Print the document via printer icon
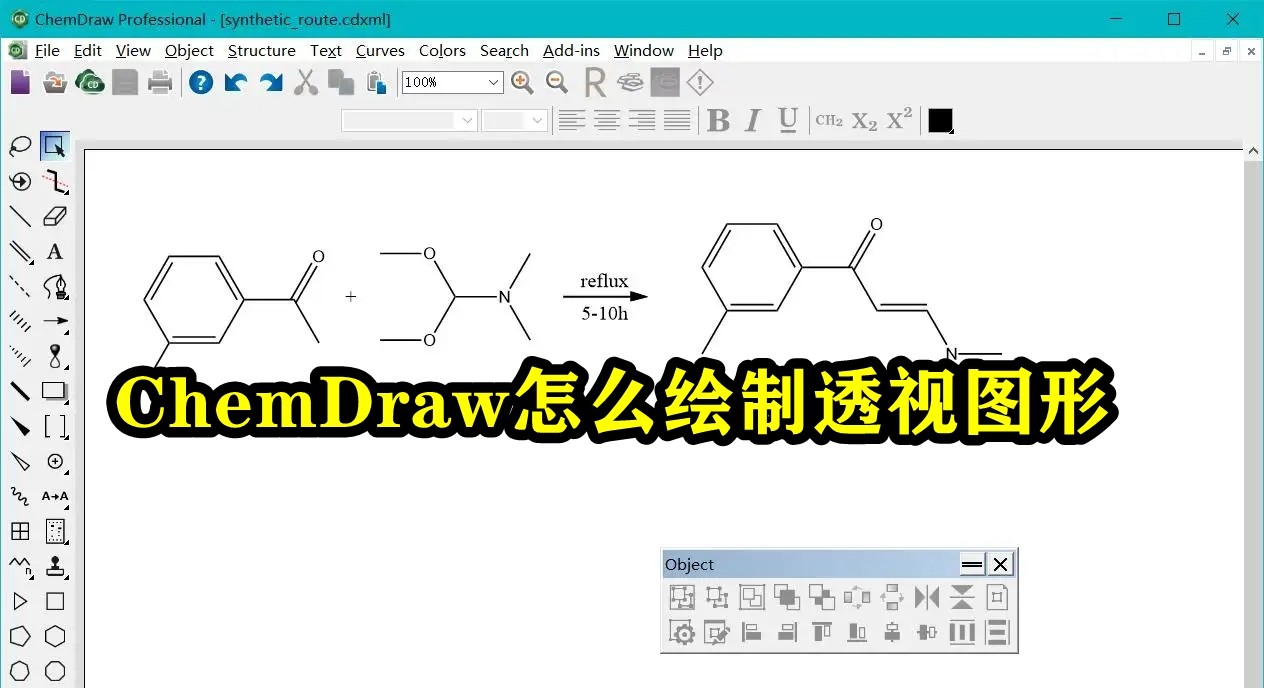 coord(160,82)
